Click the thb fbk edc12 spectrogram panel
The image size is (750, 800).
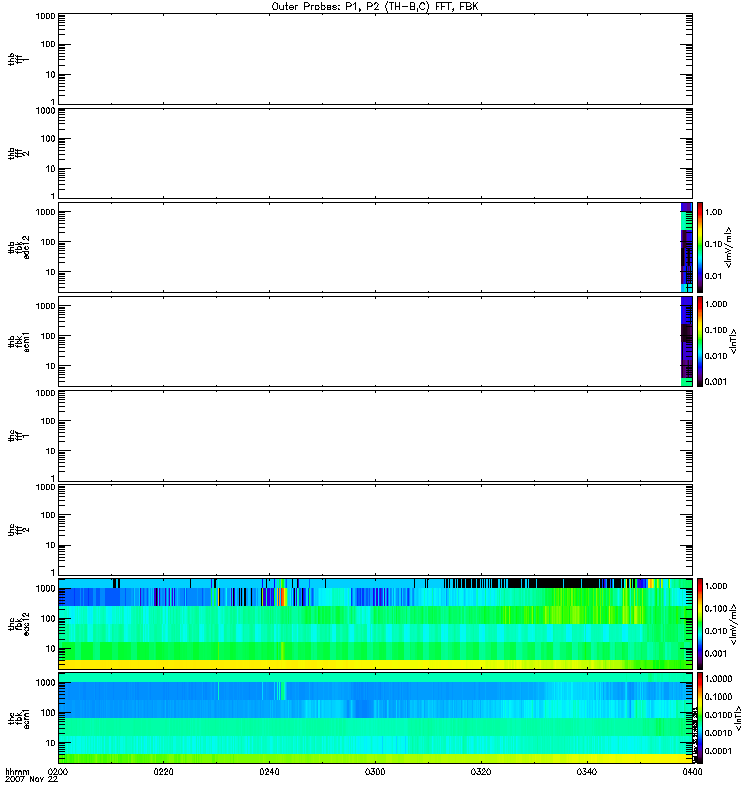(375, 247)
